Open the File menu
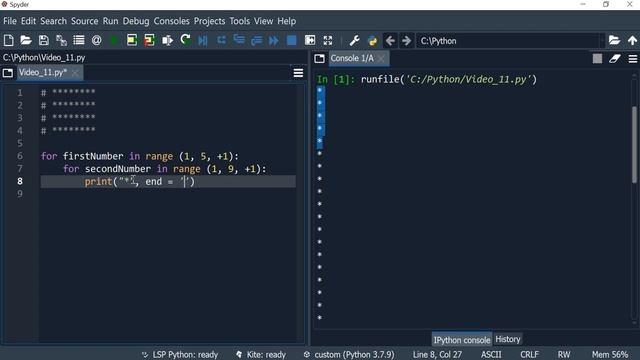Viewport: 640px width, 360px height. click(10, 21)
